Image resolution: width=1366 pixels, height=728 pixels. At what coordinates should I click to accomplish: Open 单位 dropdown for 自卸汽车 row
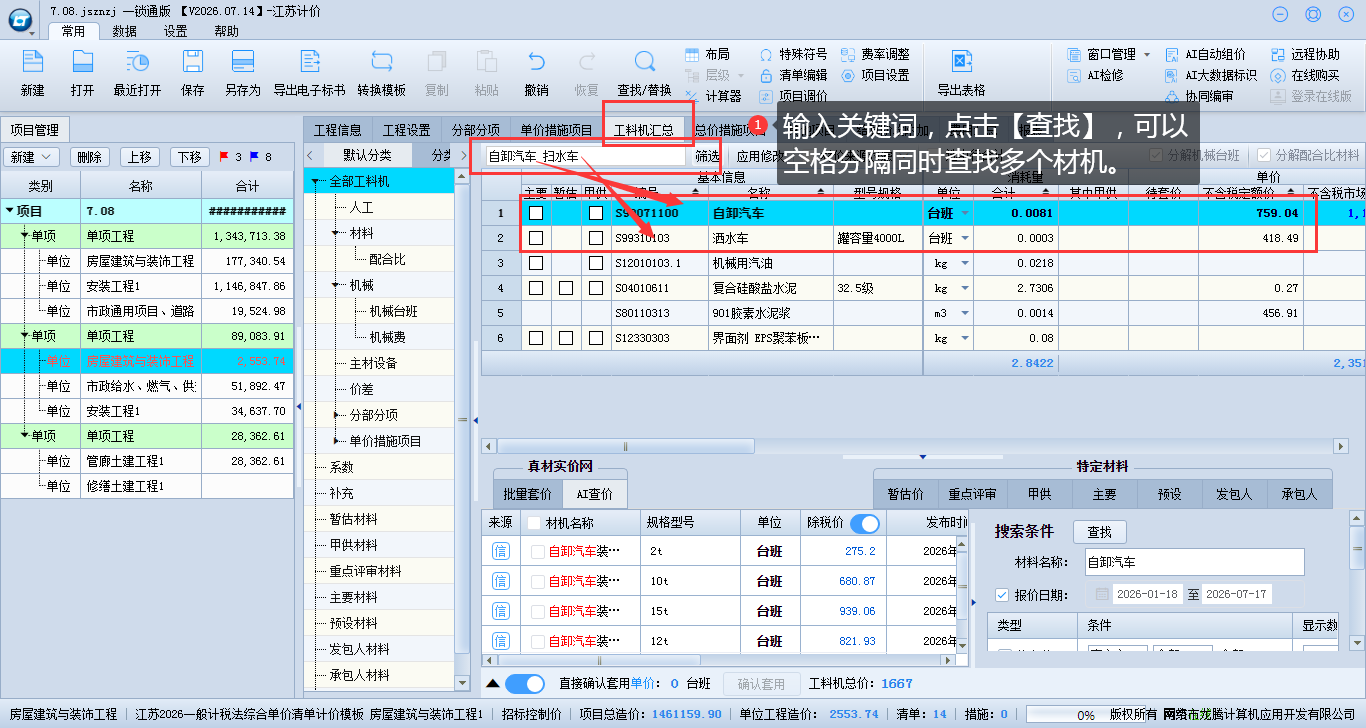point(965,213)
